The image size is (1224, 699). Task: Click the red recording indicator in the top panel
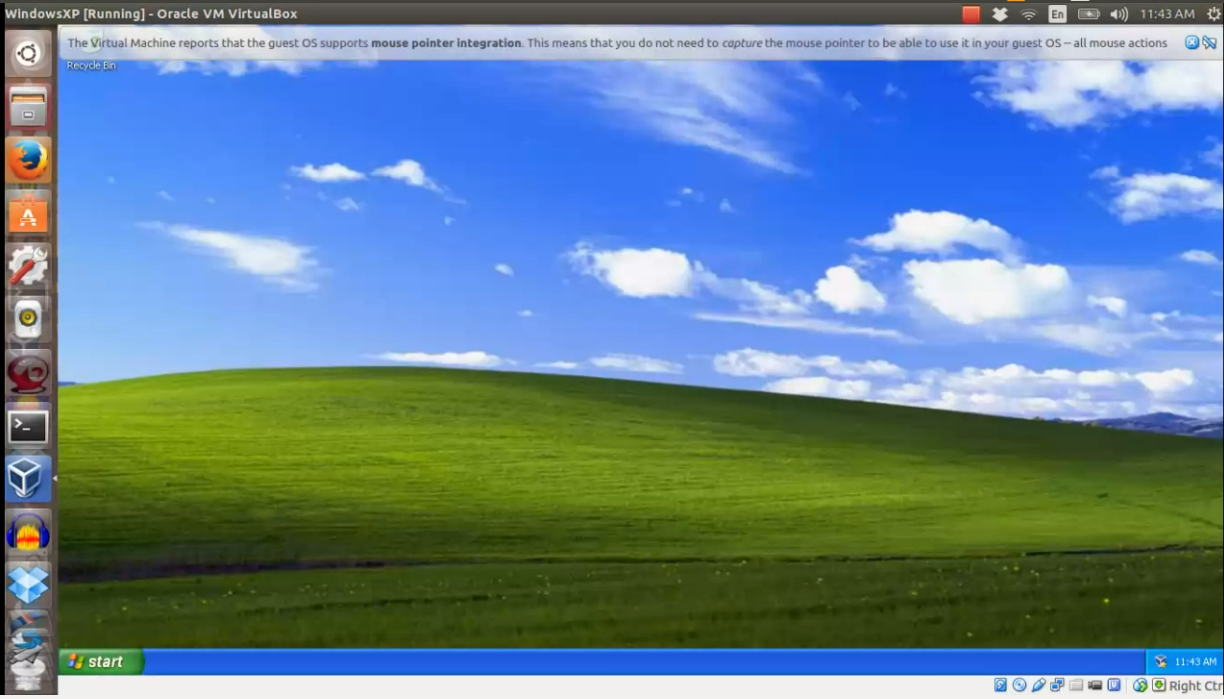click(971, 14)
